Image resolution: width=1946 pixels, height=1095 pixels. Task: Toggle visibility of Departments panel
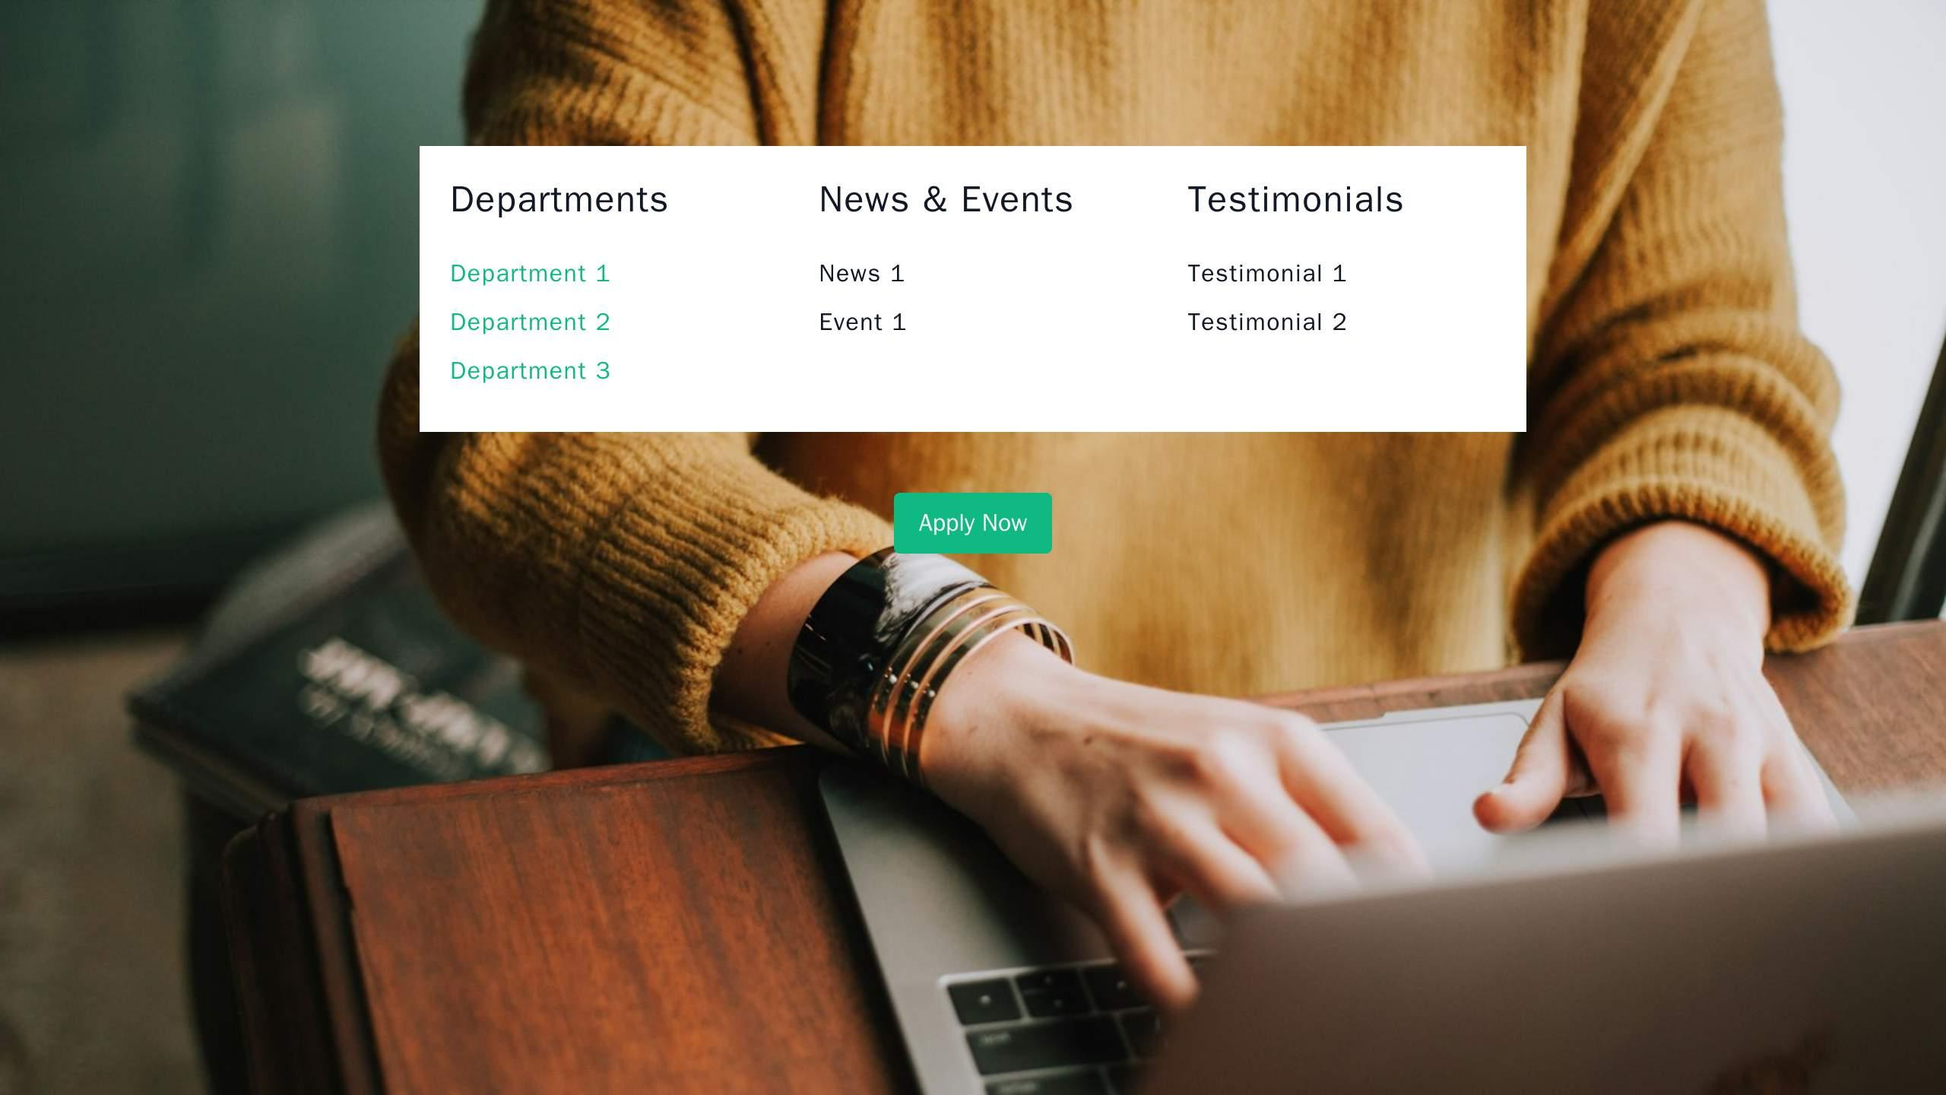(559, 199)
